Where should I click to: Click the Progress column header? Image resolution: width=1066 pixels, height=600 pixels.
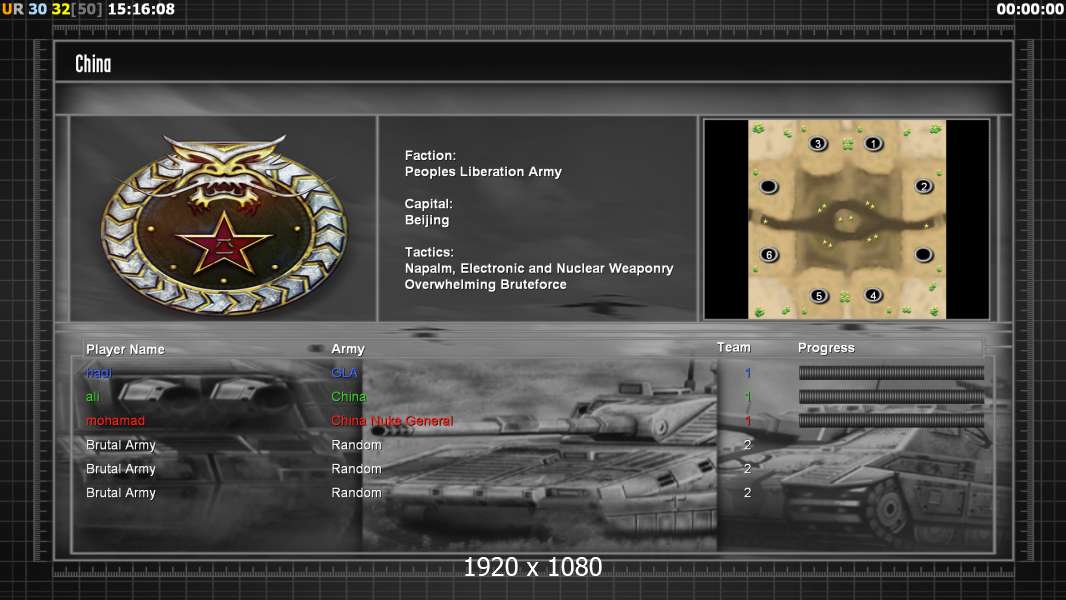(826, 348)
